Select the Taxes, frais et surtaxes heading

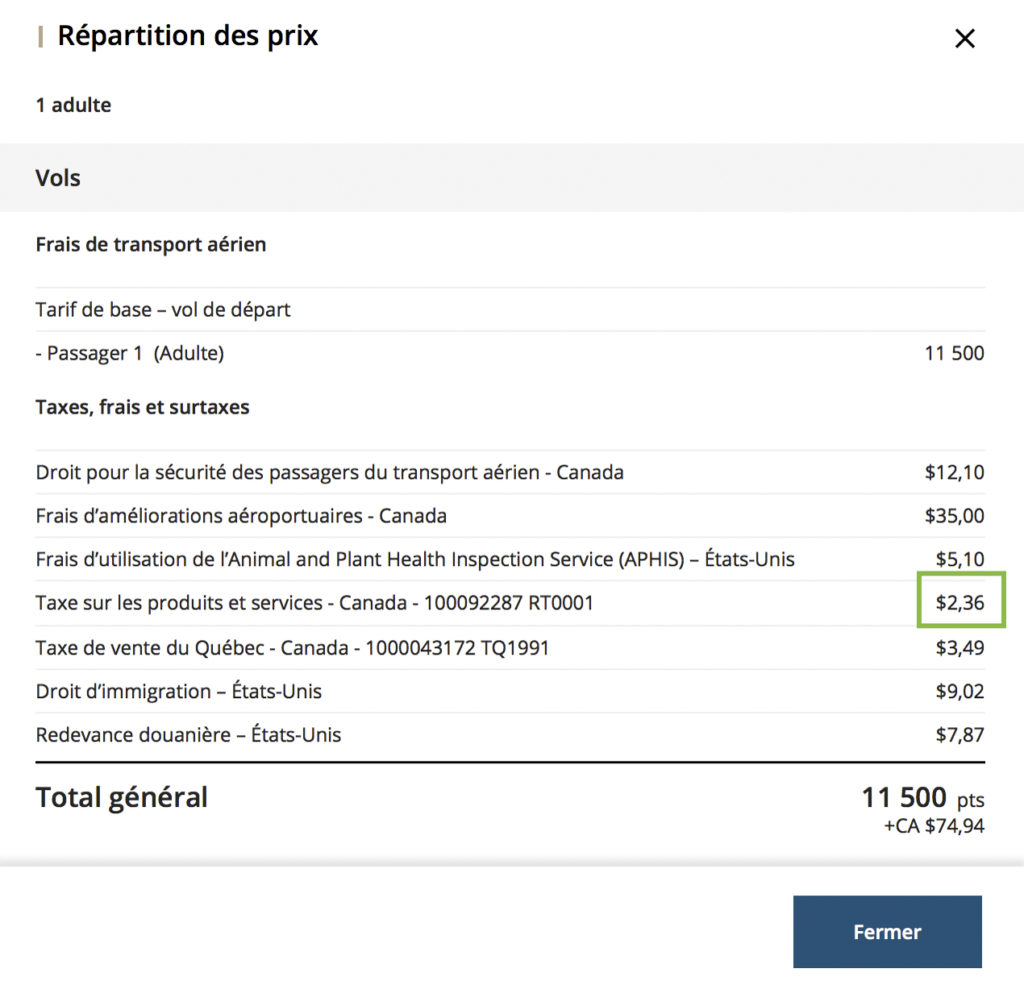[x=142, y=406]
